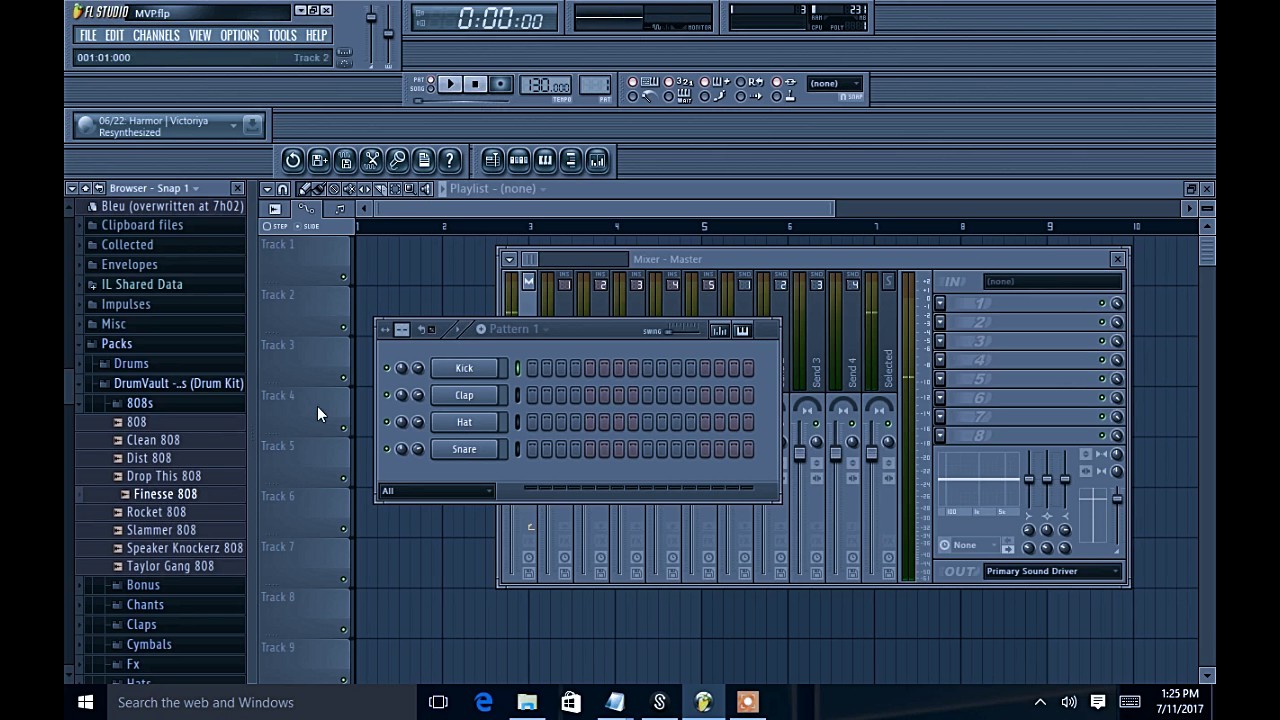Click the Snare channel button
The width and height of the screenshot is (1280, 720).
464,450
